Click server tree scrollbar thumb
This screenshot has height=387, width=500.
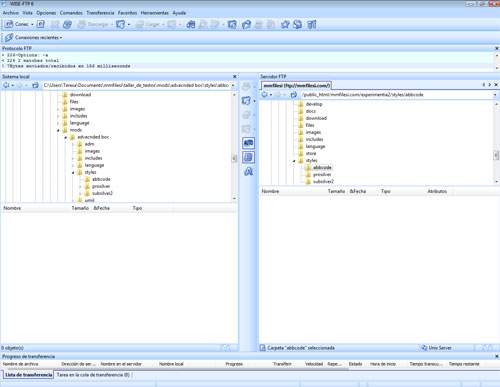496,155
